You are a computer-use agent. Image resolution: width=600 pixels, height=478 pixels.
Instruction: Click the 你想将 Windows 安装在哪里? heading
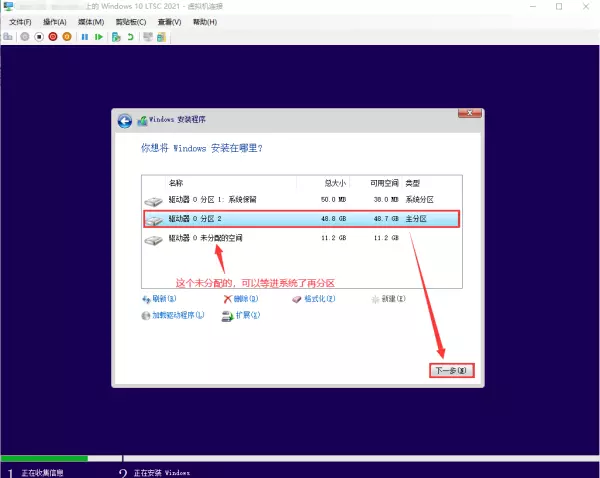tap(202, 148)
